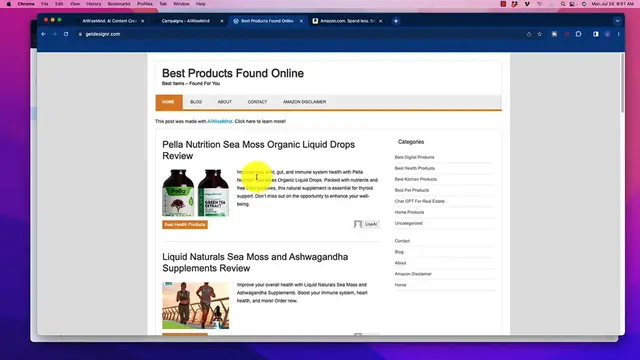Image resolution: width=640 pixels, height=360 pixels.
Task: Click the share page icon in address bar
Action: coord(529,34)
